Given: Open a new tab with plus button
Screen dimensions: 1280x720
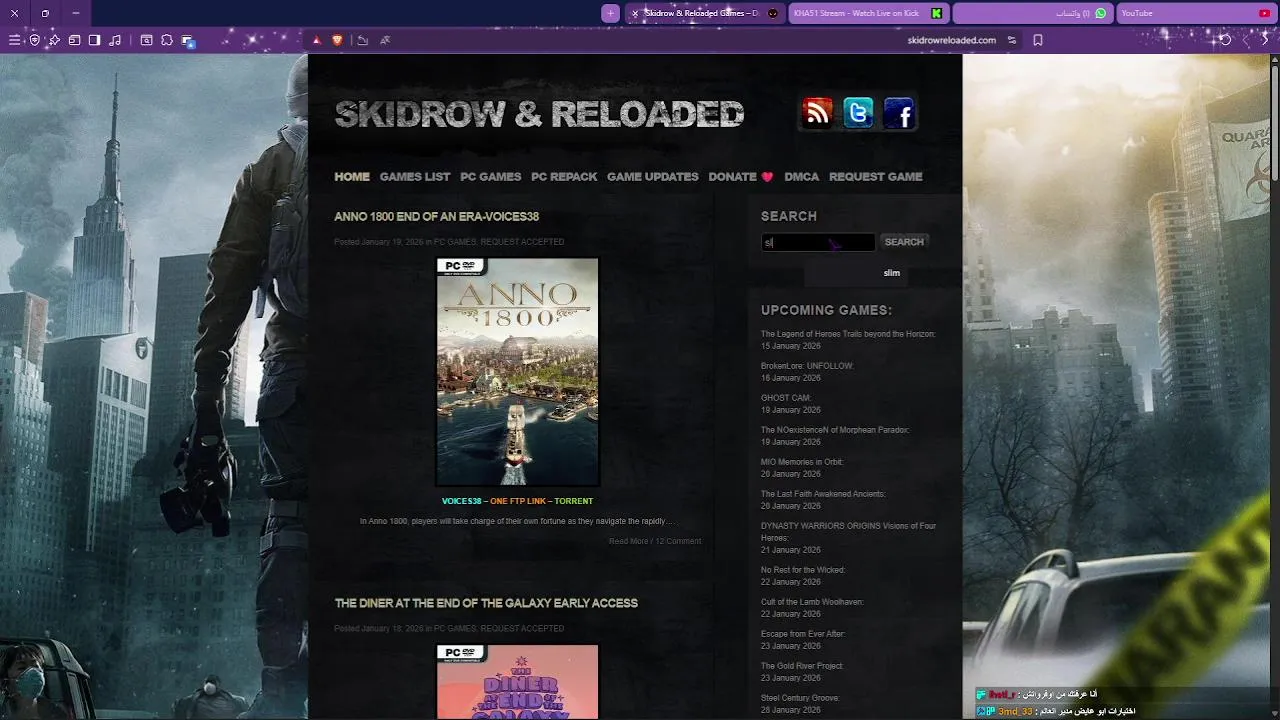Looking at the screenshot, I should coord(610,13).
